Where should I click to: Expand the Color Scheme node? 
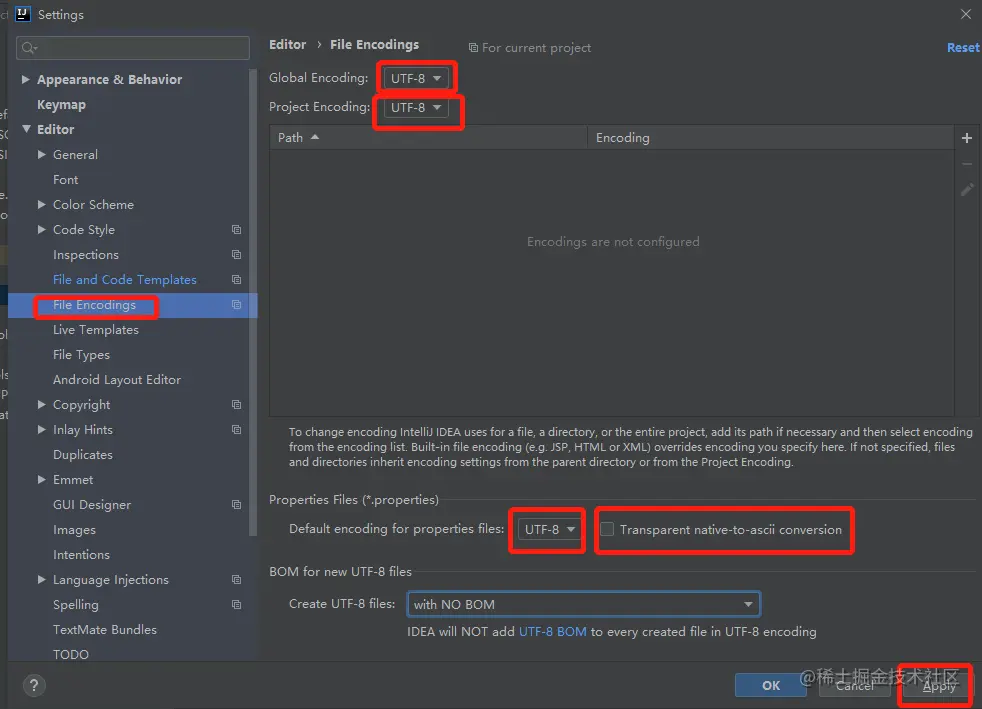point(41,204)
